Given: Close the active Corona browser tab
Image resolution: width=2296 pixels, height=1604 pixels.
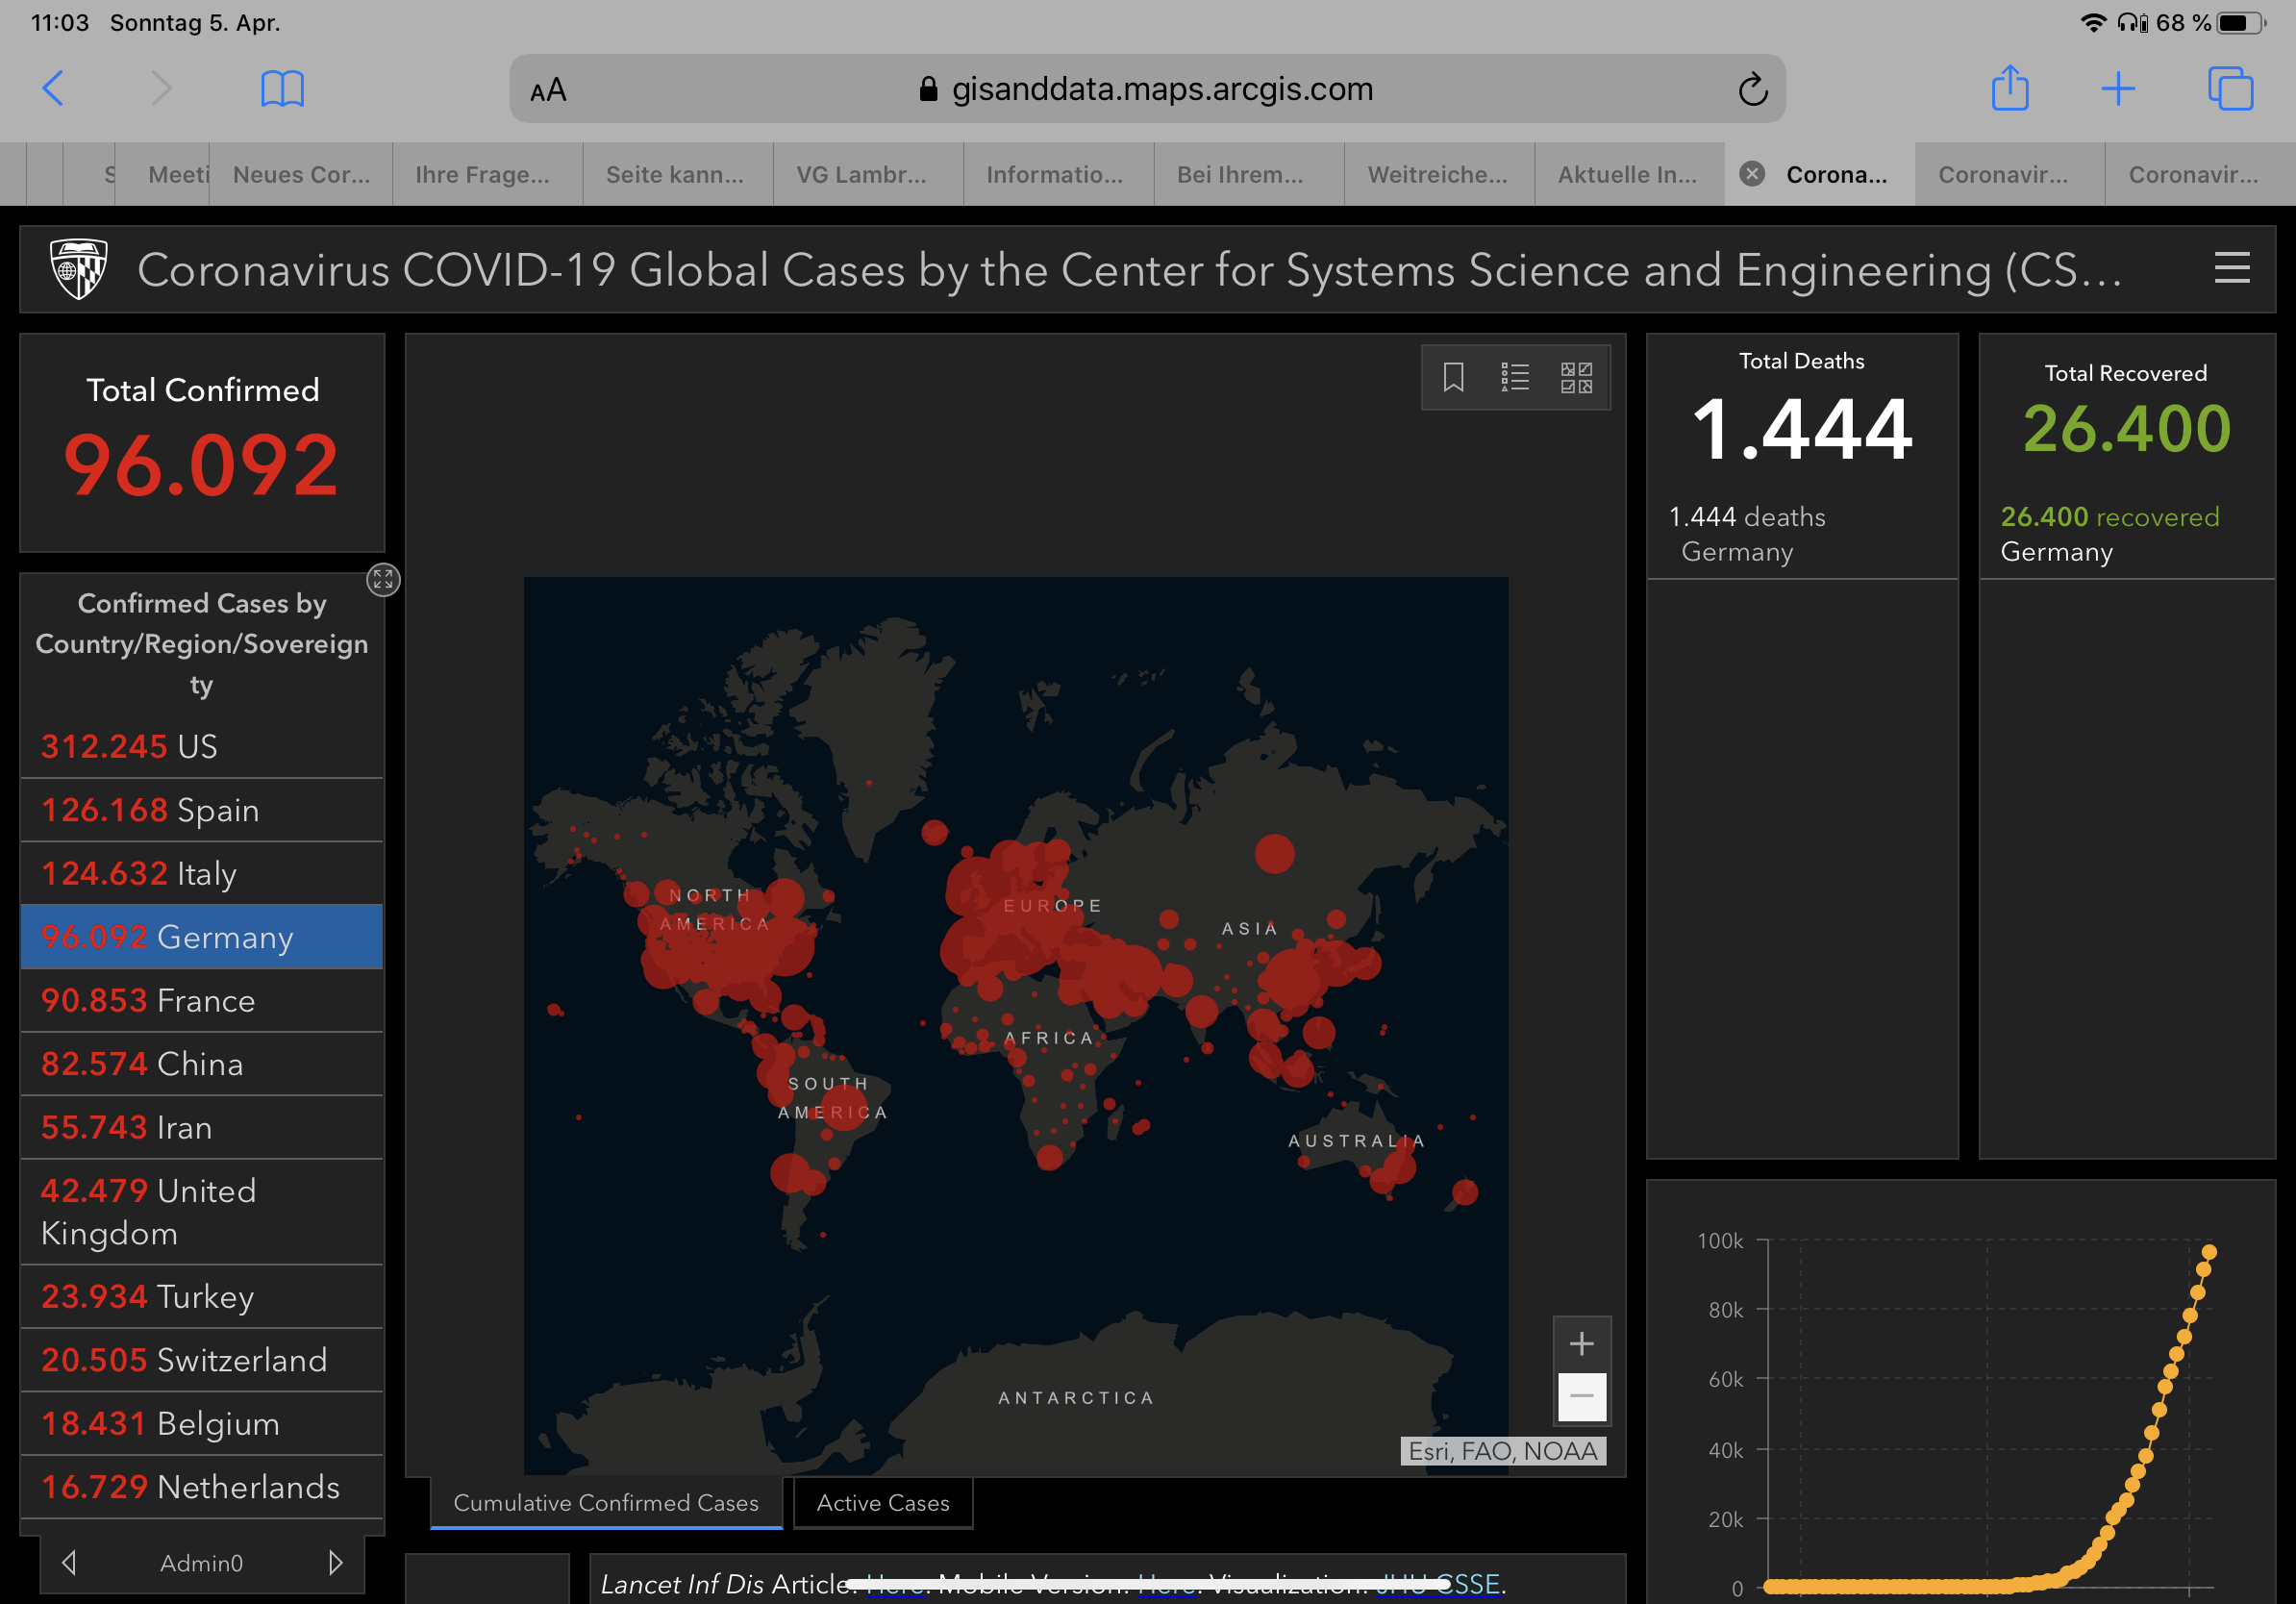Looking at the screenshot, I should pos(1751,174).
